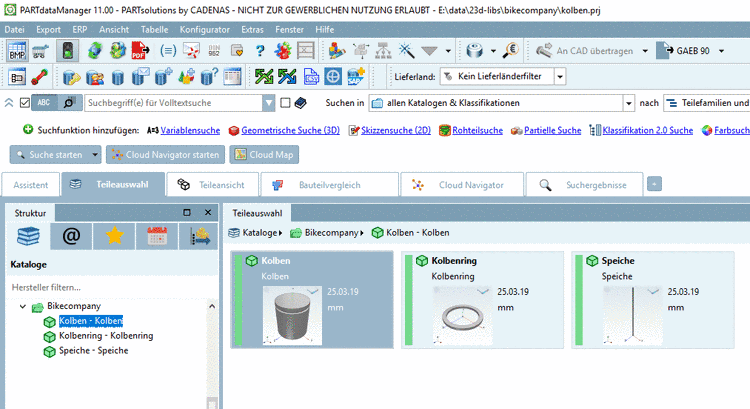
Task: Switch to the Assistent tab
Action: pyautogui.click(x=31, y=185)
